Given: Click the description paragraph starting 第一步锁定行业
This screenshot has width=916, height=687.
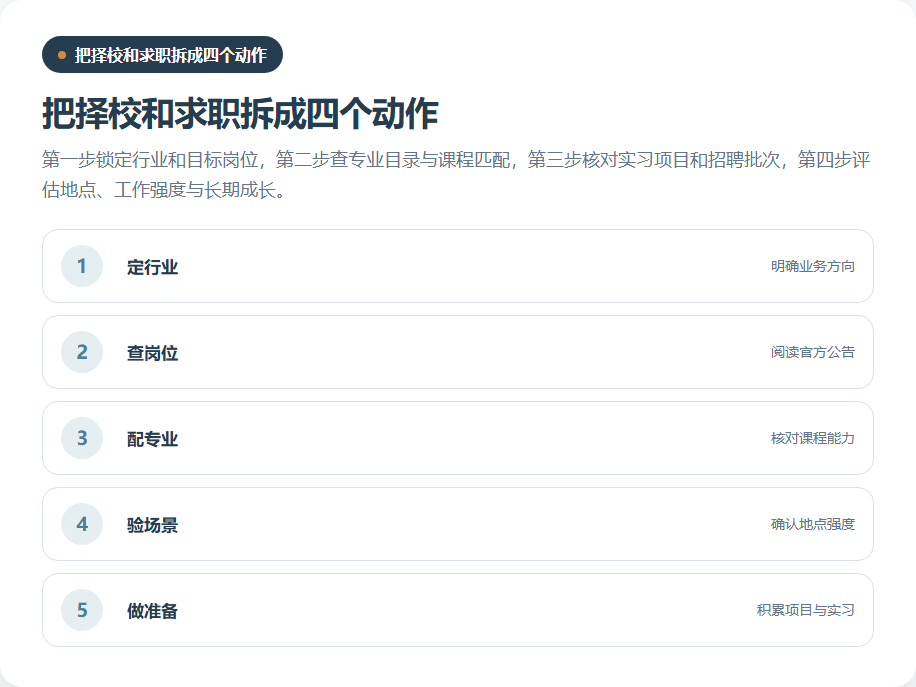Looking at the screenshot, I should coord(456,174).
